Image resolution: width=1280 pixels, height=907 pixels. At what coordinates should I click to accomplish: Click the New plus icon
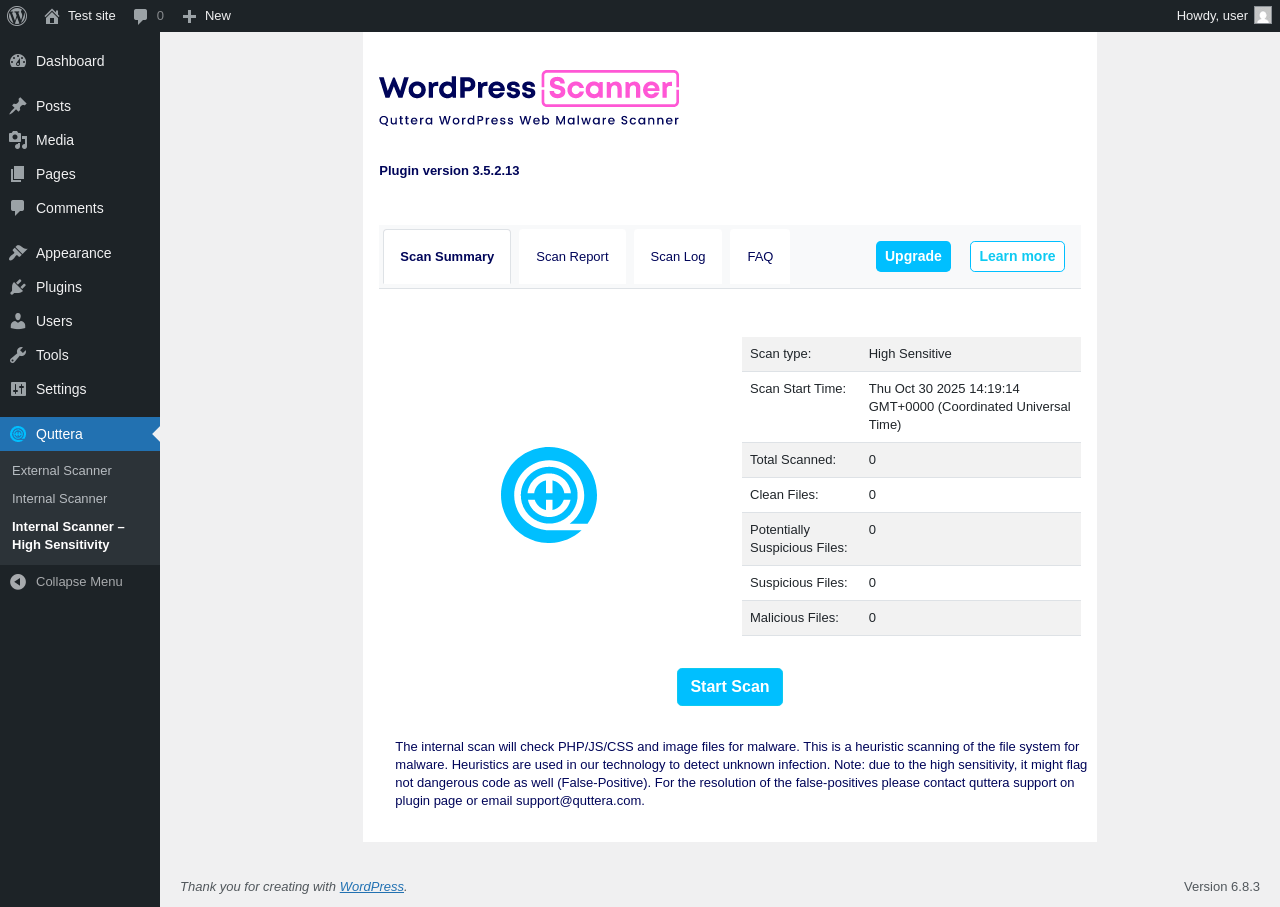(189, 16)
